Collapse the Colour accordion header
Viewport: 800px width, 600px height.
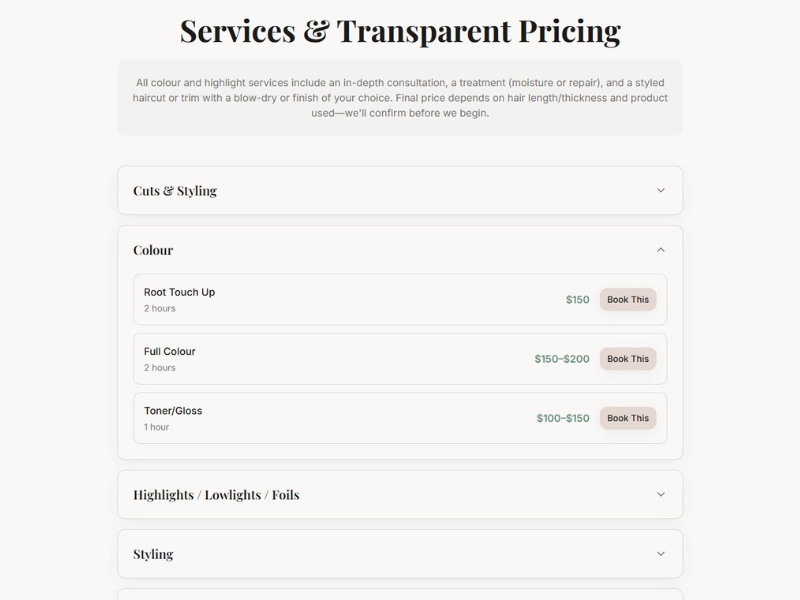point(153,250)
